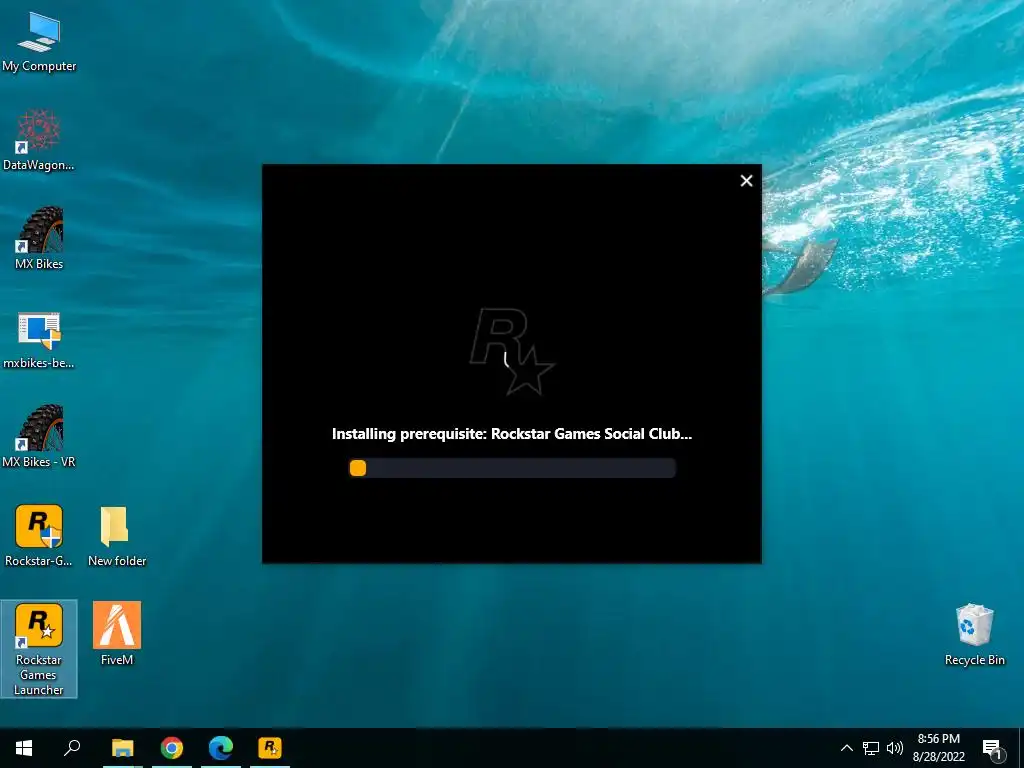
Task: Open the Windows Start menu
Action: point(24,748)
